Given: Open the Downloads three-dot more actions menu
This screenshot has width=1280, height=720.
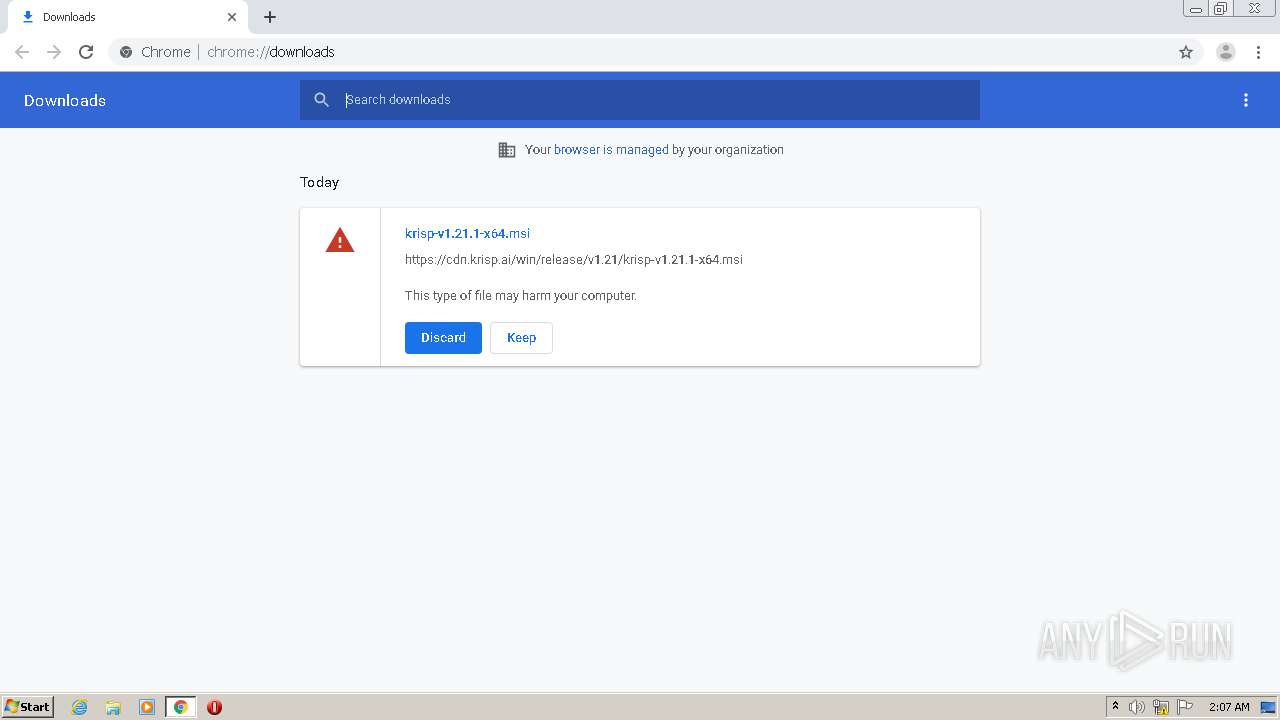Looking at the screenshot, I should [1246, 100].
